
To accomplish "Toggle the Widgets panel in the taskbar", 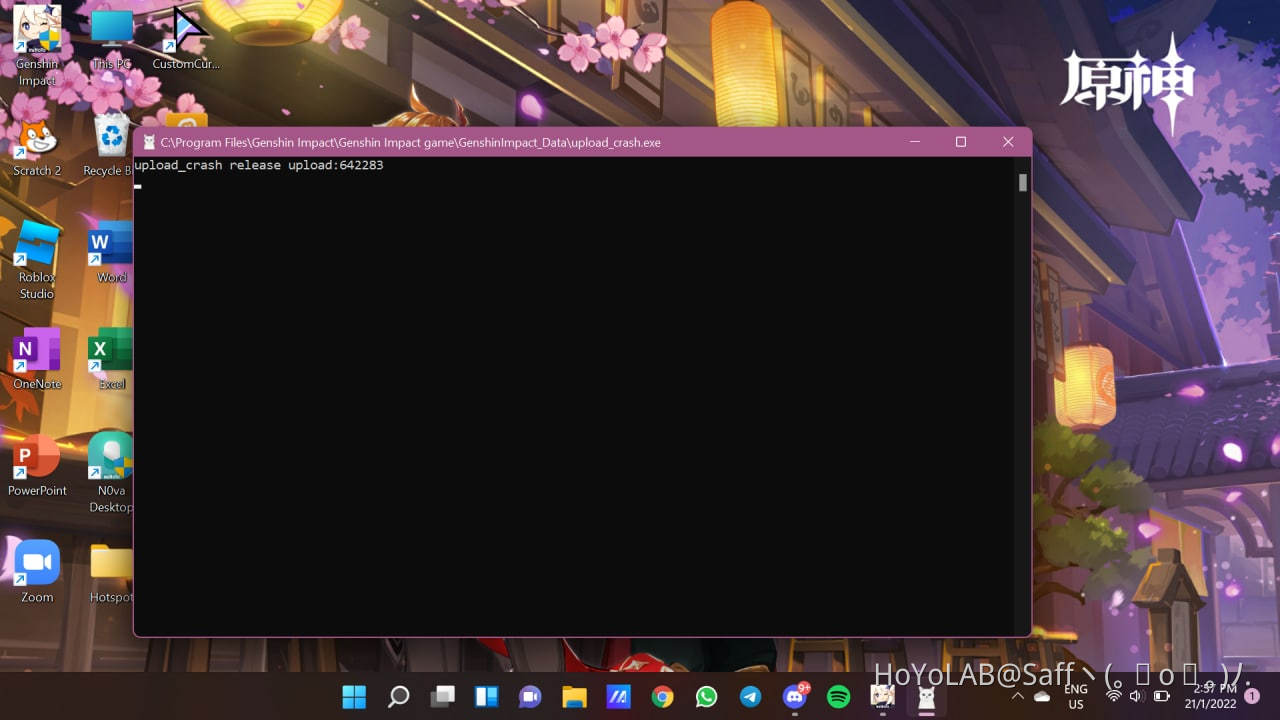I will coord(486,697).
